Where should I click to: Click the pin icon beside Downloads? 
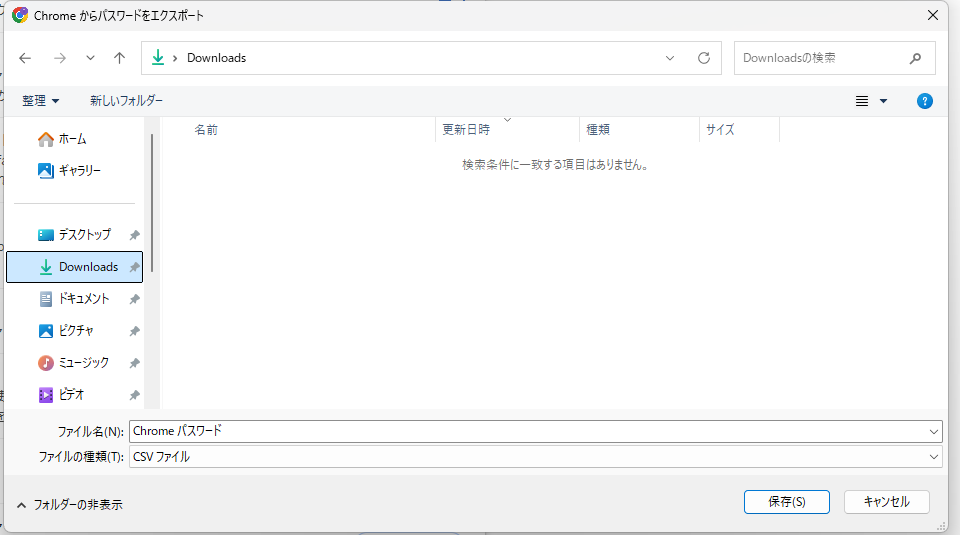(x=135, y=267)
